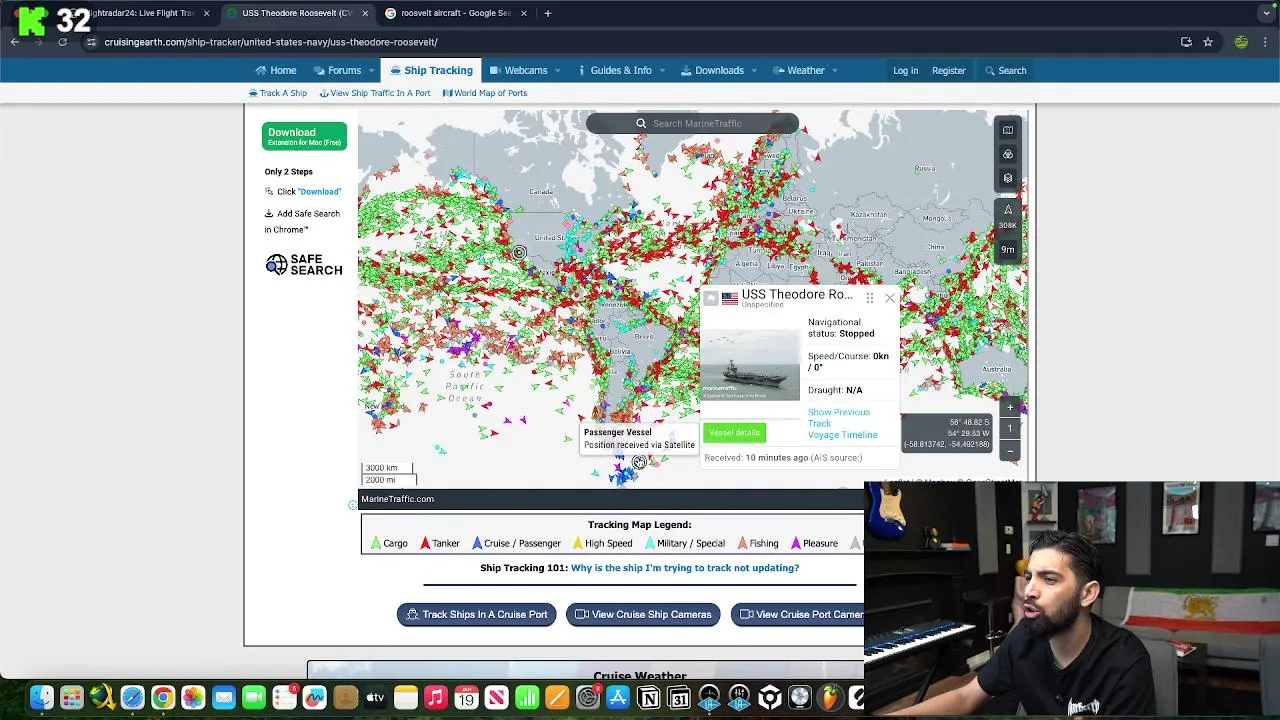
Task: Bookmark this page with star icon
Action: [1208, 42]
